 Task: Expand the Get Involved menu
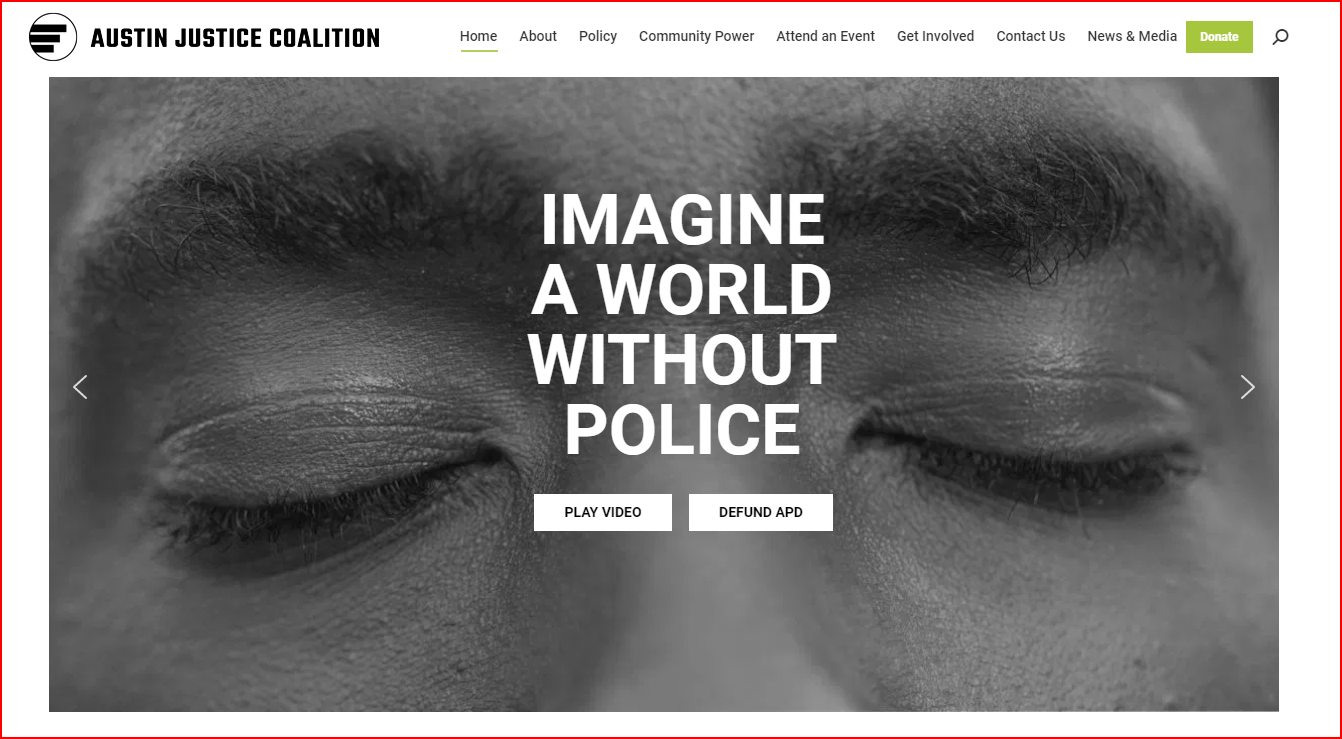click(x=935, y=36)
